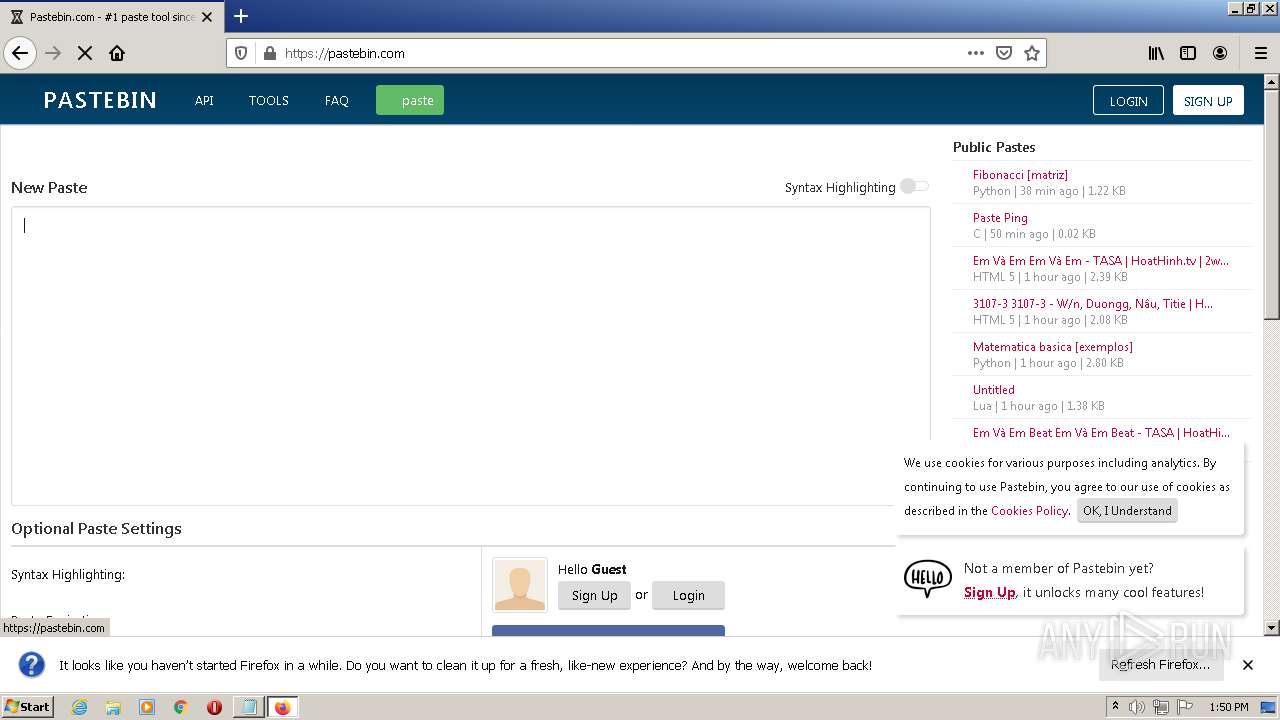Viewport: 1280px width, 720px height.
Task: Launch Internet Explorer from the taskbar
Action: tap(79, 706)
